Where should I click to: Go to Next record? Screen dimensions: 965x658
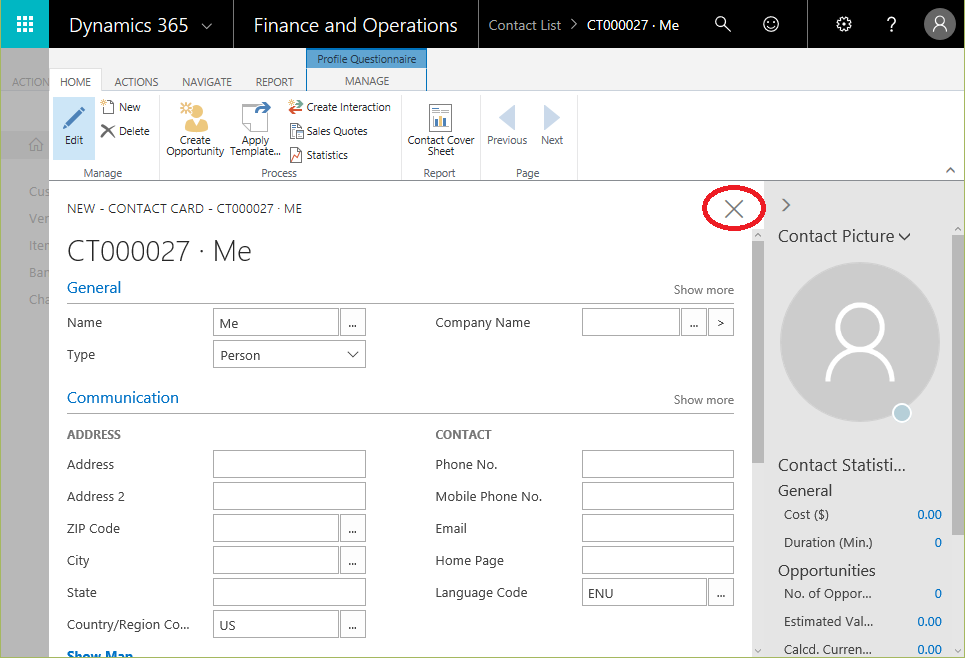click(x=552, y=126)
